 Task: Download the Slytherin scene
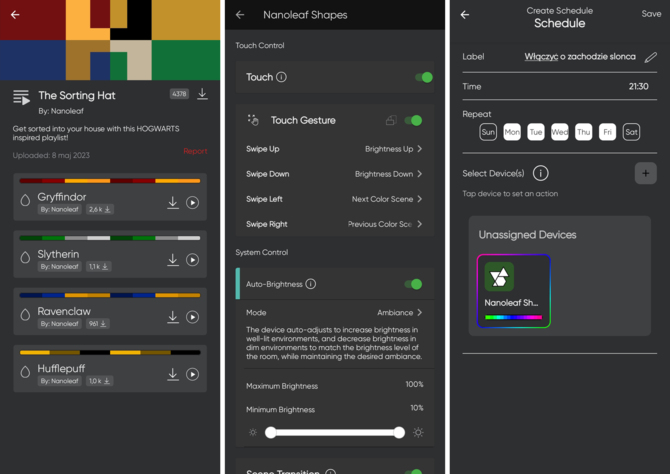pos(173,260)
